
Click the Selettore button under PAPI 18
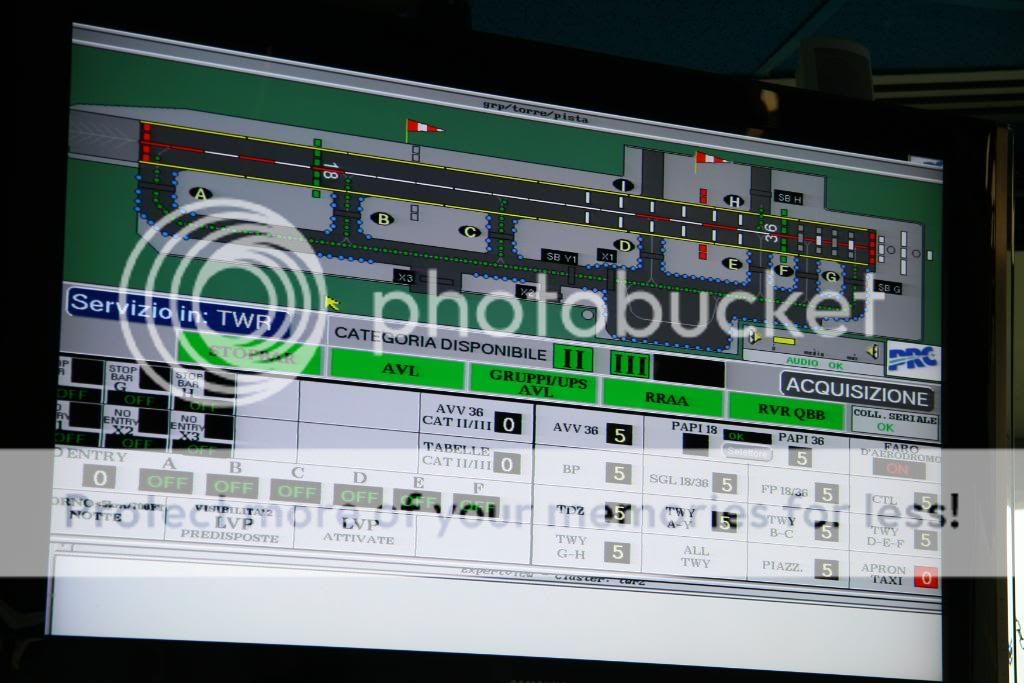pyautogui.click(x=748, y=452)
